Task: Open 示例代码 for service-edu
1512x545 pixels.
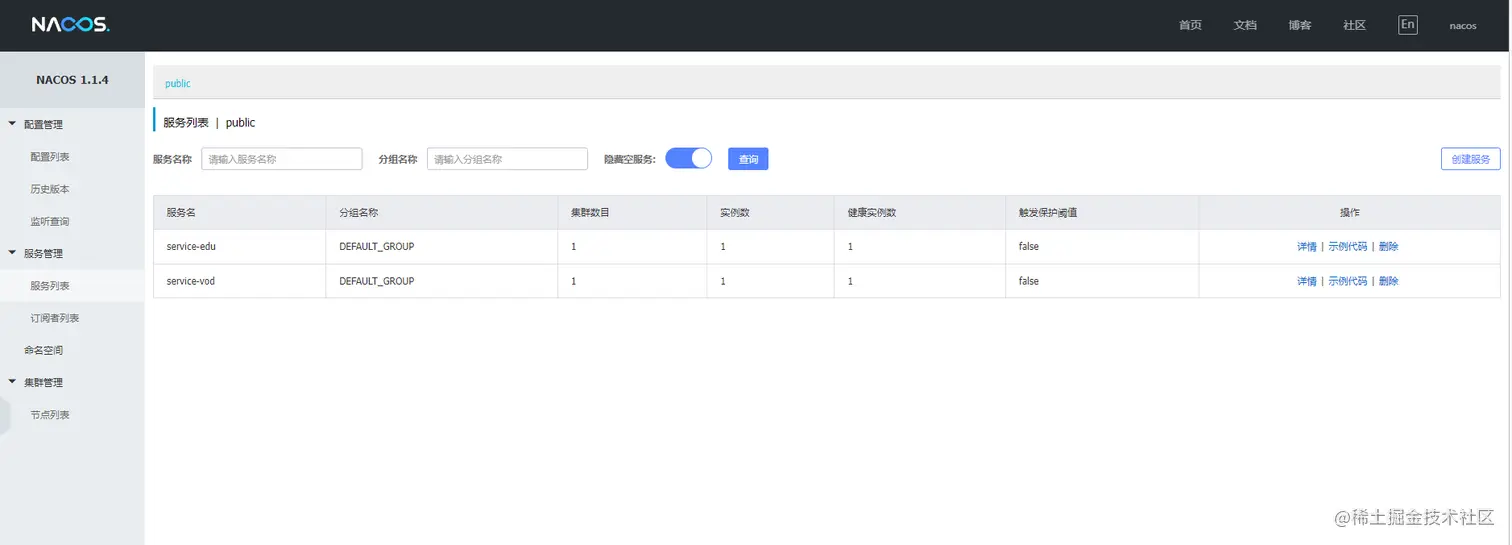Action: [1347, 247]
